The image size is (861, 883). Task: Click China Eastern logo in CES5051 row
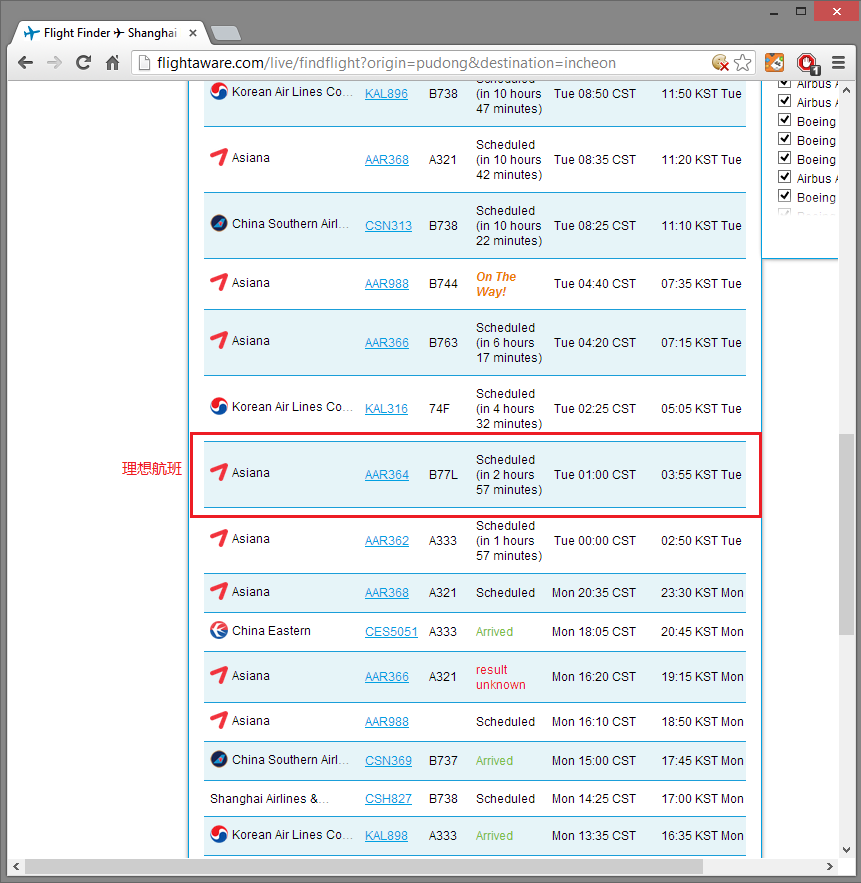click(219, 630)
